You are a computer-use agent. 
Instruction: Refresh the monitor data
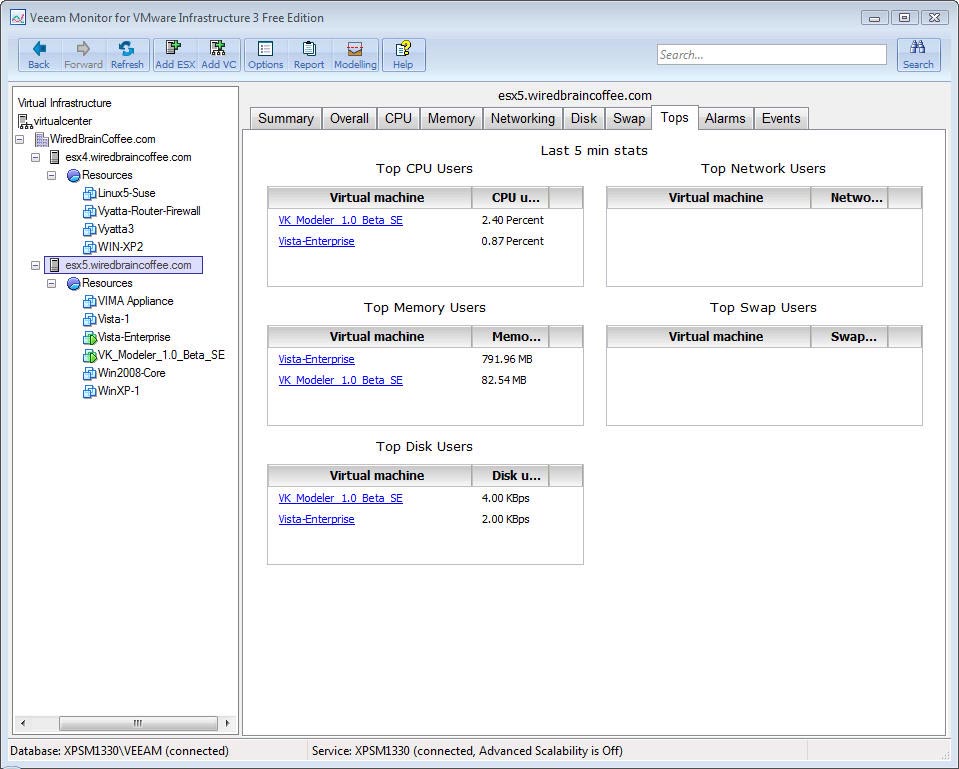(127, 55)
